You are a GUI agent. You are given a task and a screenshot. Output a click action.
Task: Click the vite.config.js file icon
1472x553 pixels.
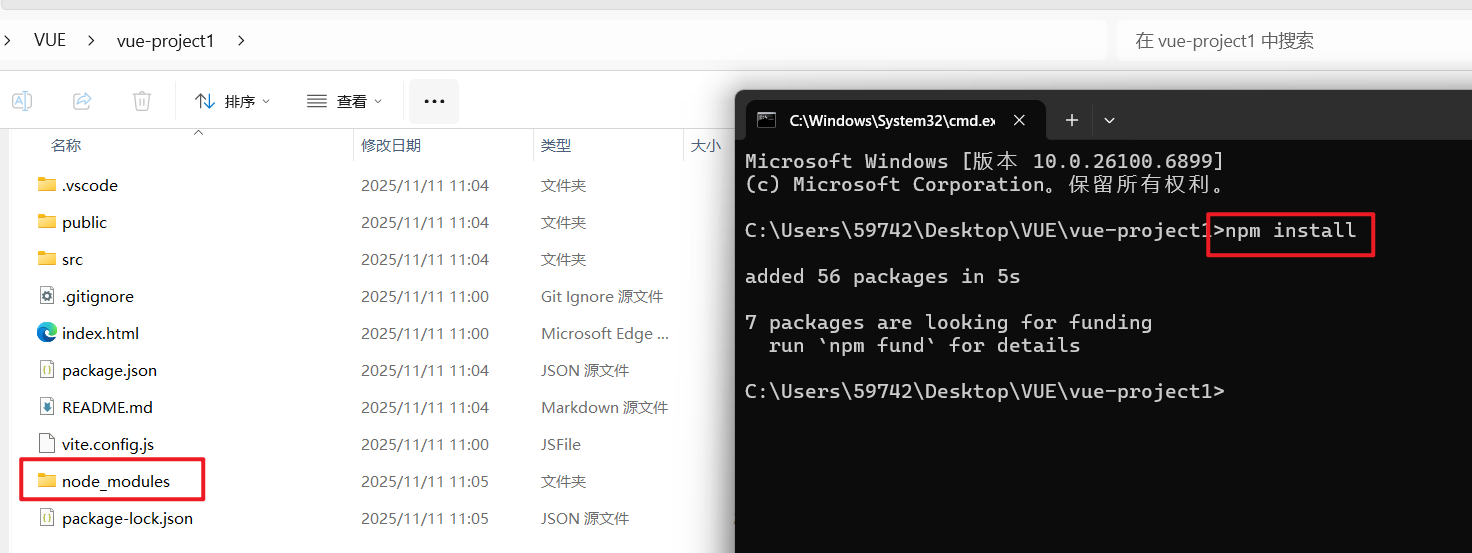47,444
